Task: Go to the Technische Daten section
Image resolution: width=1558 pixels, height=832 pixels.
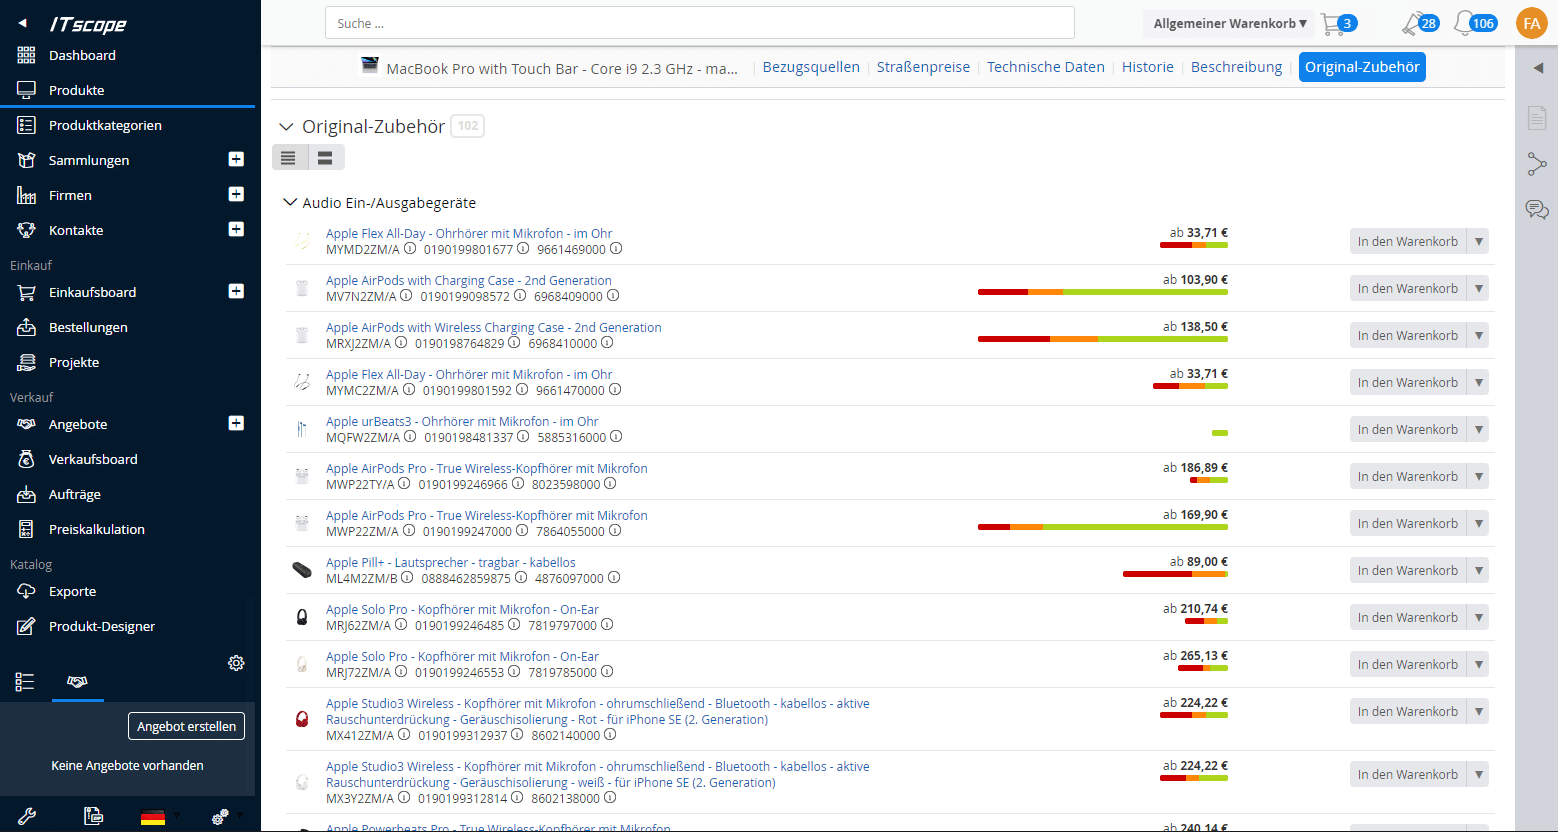Action: coord(1045,67)
